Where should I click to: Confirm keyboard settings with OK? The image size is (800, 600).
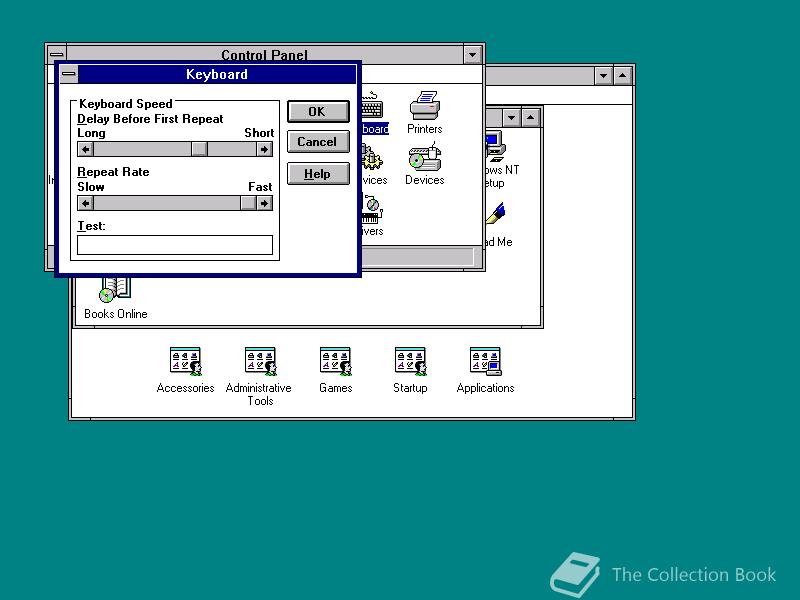tap(318, 111)
